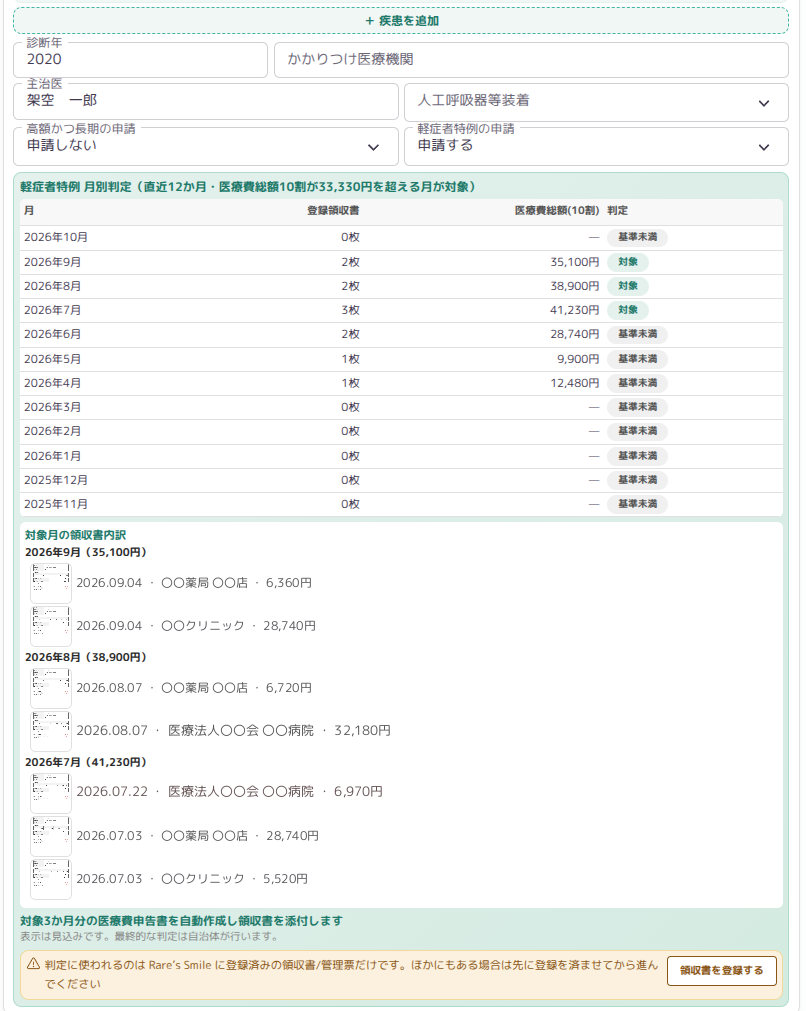Click the 領収書を登録する button
The image size is (806, 1011).
(x=721, y=970)
